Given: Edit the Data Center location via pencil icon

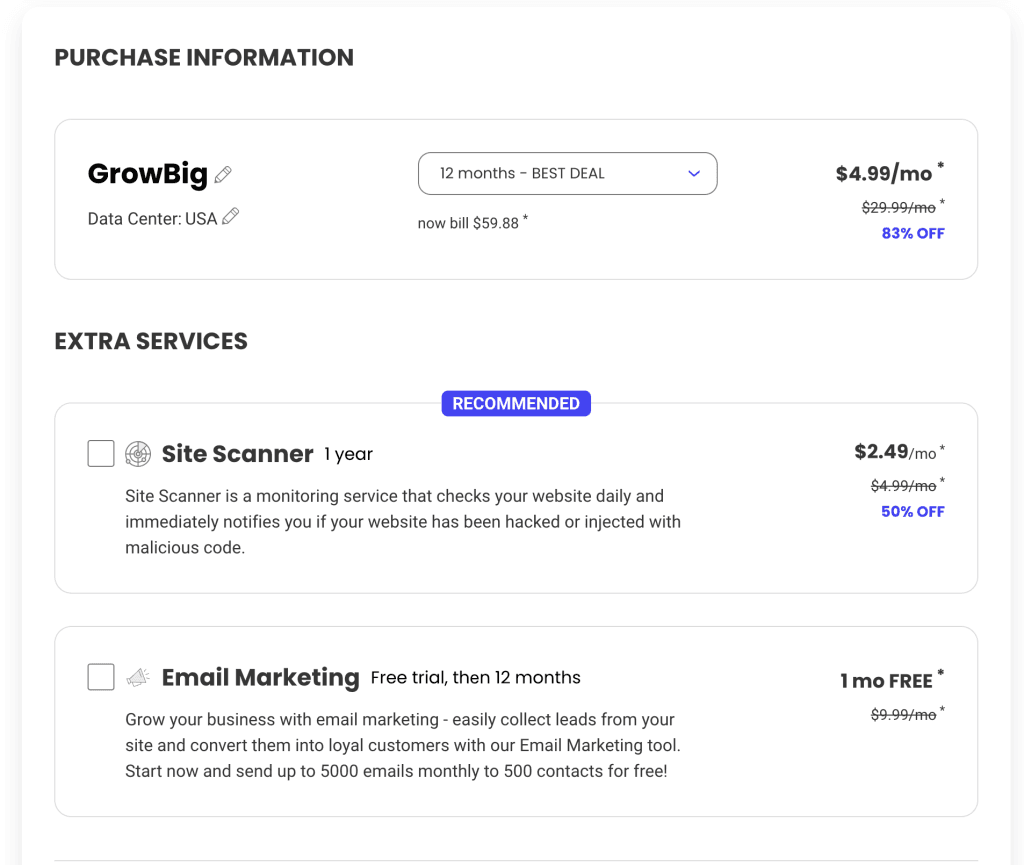Looking at the screenshot, I should pos(231,217).
